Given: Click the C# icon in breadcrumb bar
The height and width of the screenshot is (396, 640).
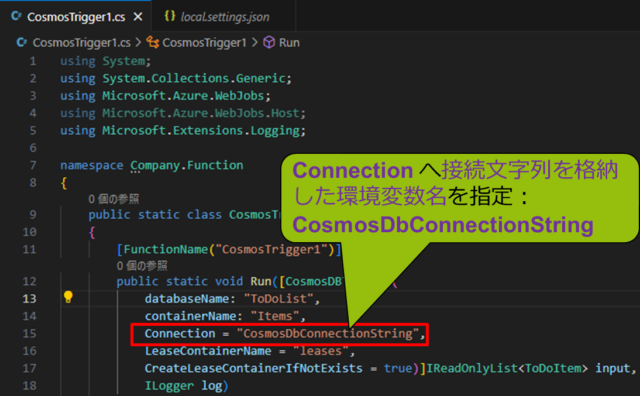Looking at the screenshot, I should 22,42.
